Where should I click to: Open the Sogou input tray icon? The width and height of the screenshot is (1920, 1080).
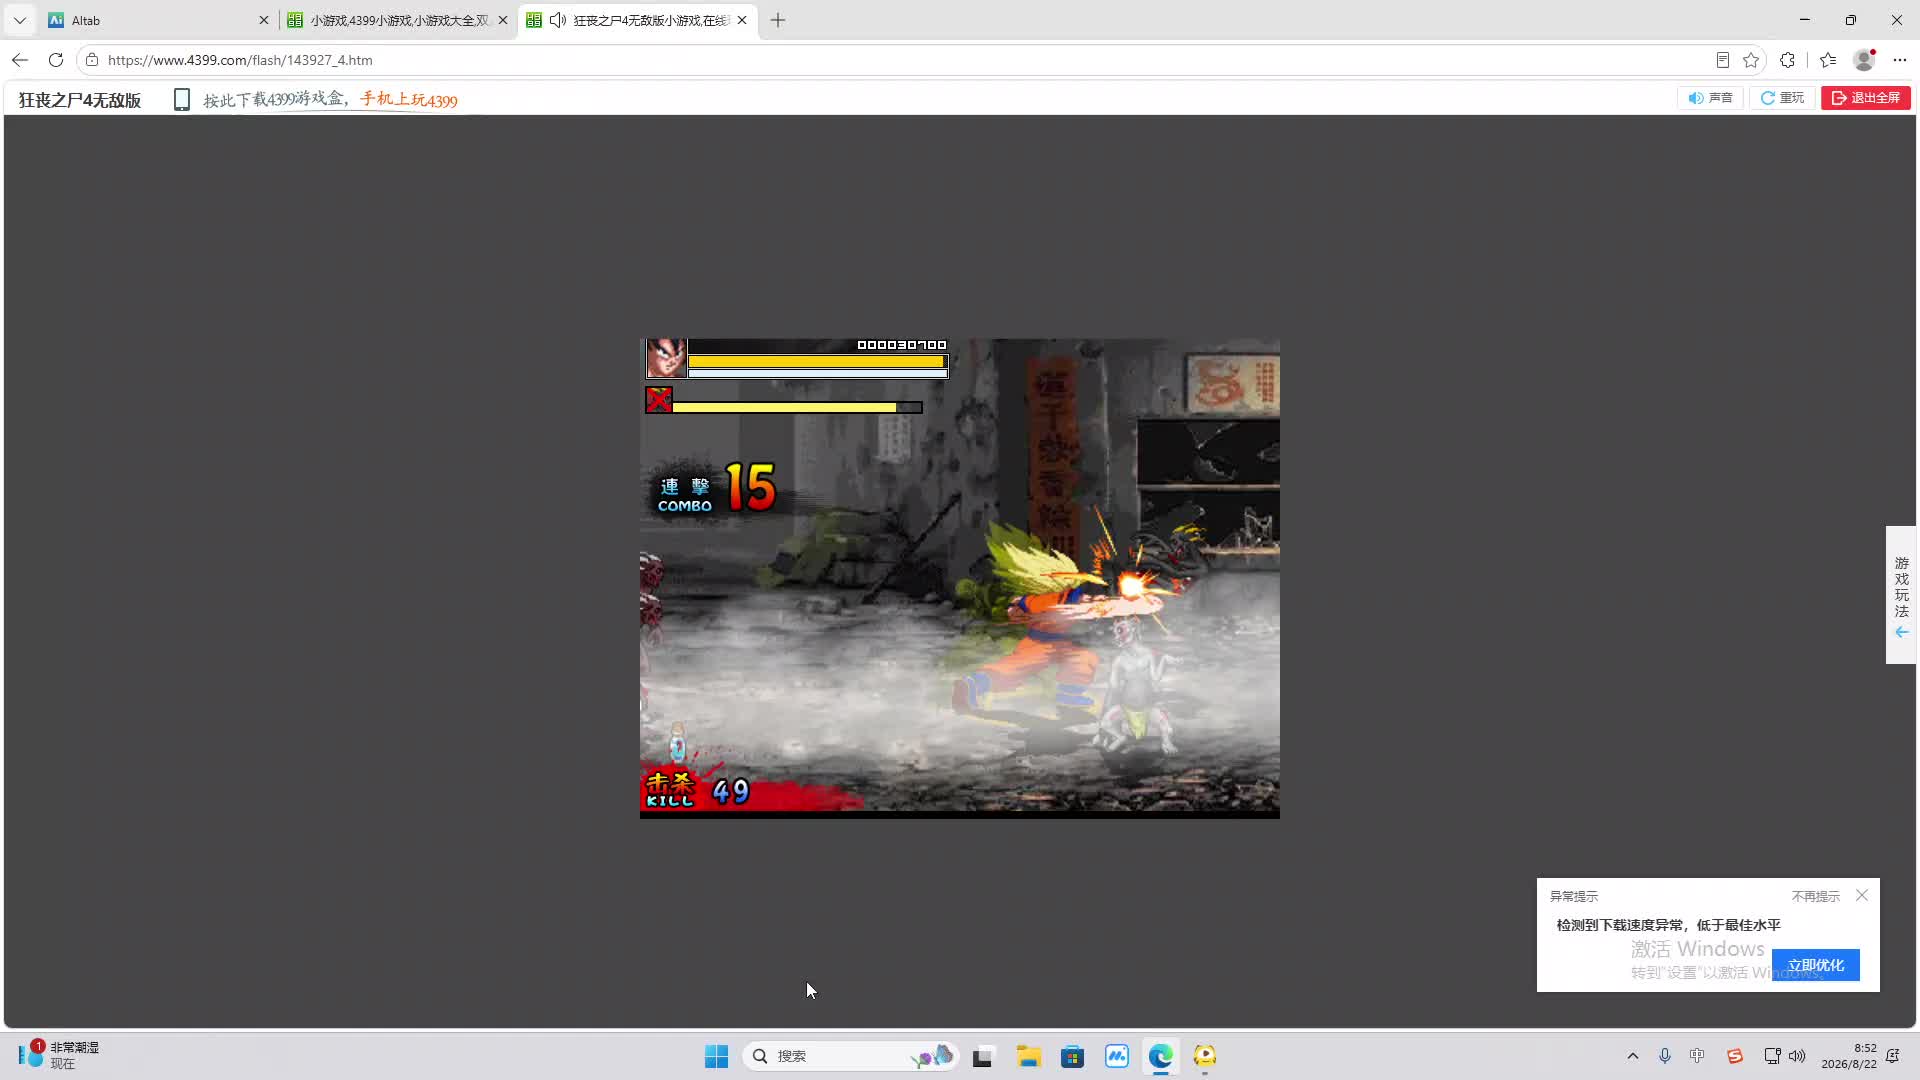(1735, 1056)
